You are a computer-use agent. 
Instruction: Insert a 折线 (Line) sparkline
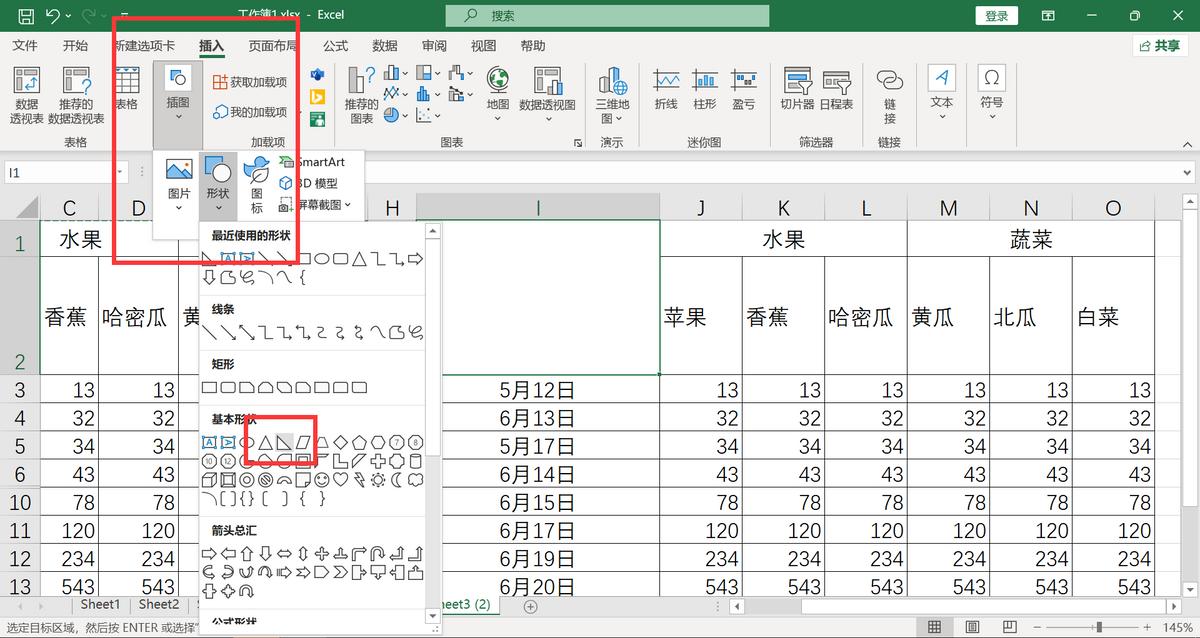tap(666, 88)
